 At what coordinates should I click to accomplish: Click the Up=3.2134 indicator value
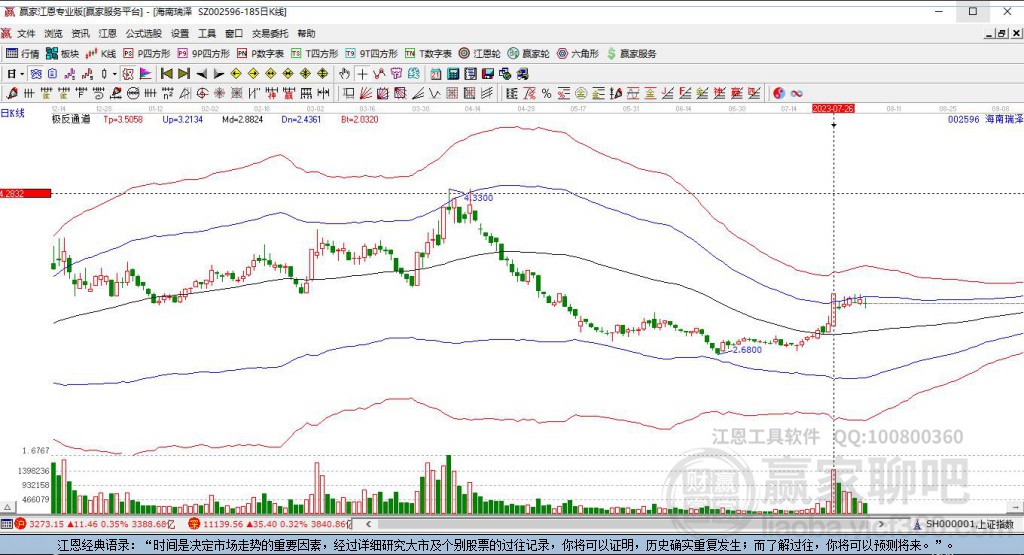[x=183, y=119]
